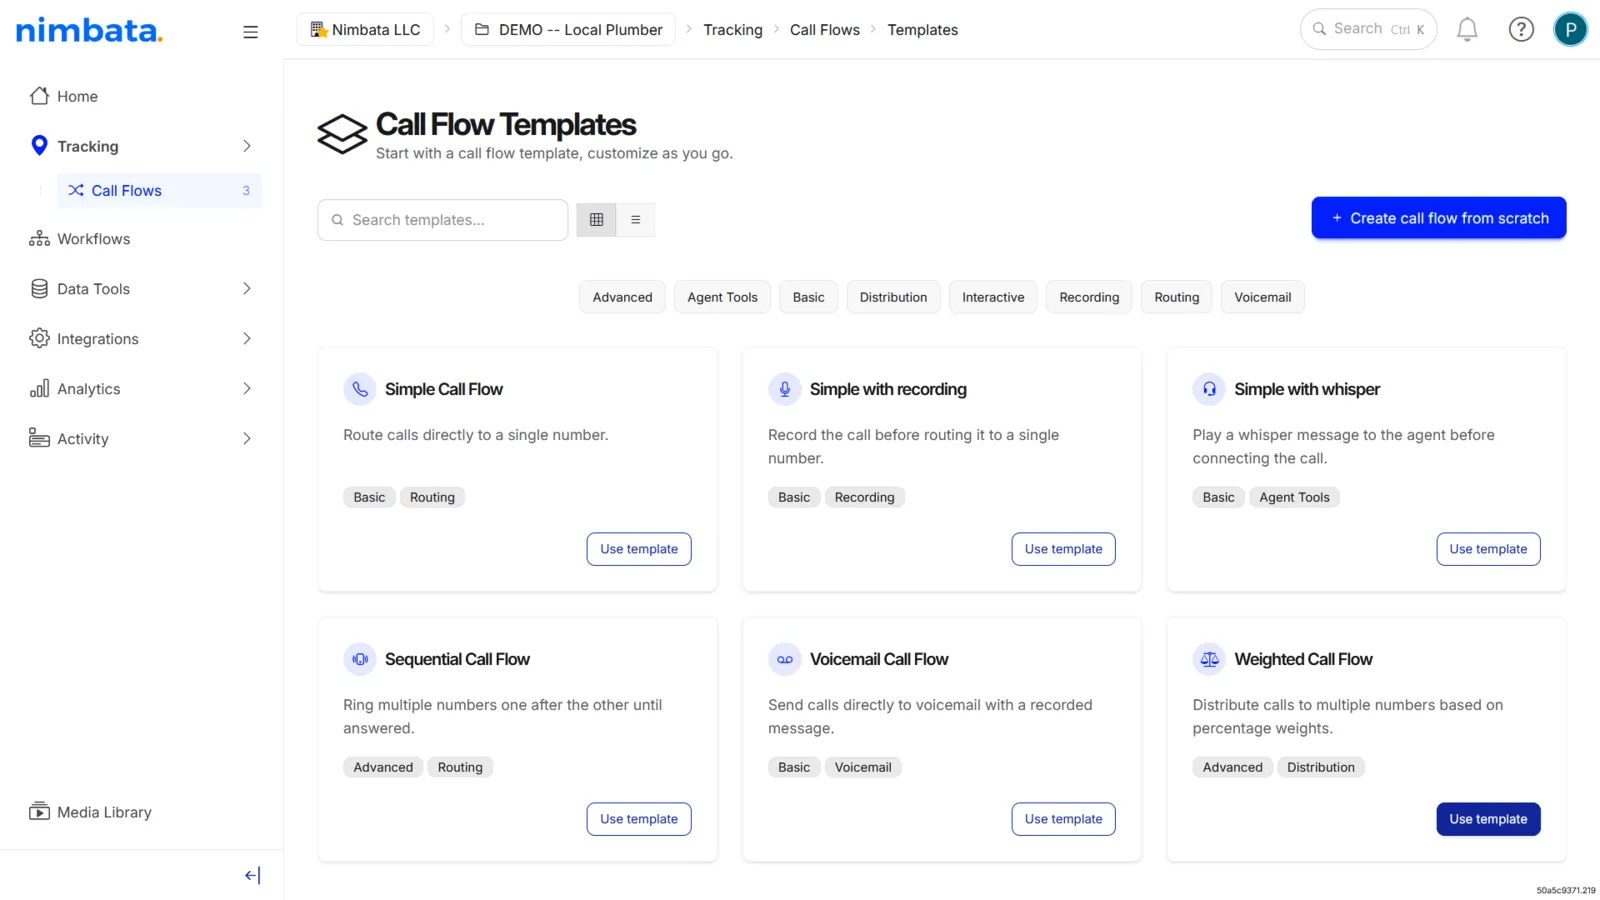
Task: Click the Simple with recording microphone icon
Action: 785,389
